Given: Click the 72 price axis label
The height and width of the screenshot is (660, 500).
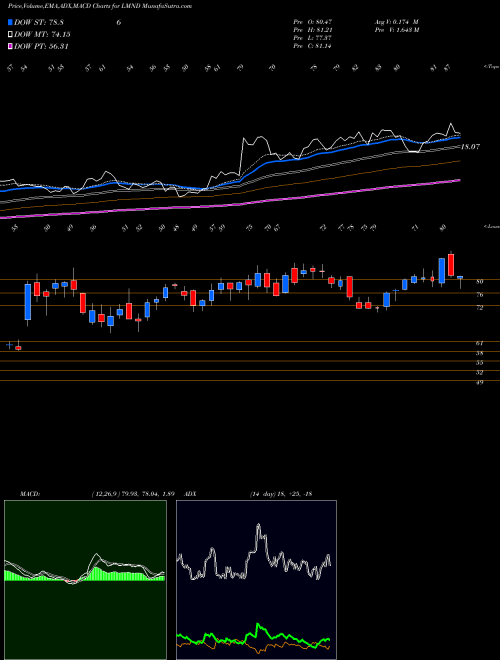Looking at the screenshot, I should coord(479,308).
